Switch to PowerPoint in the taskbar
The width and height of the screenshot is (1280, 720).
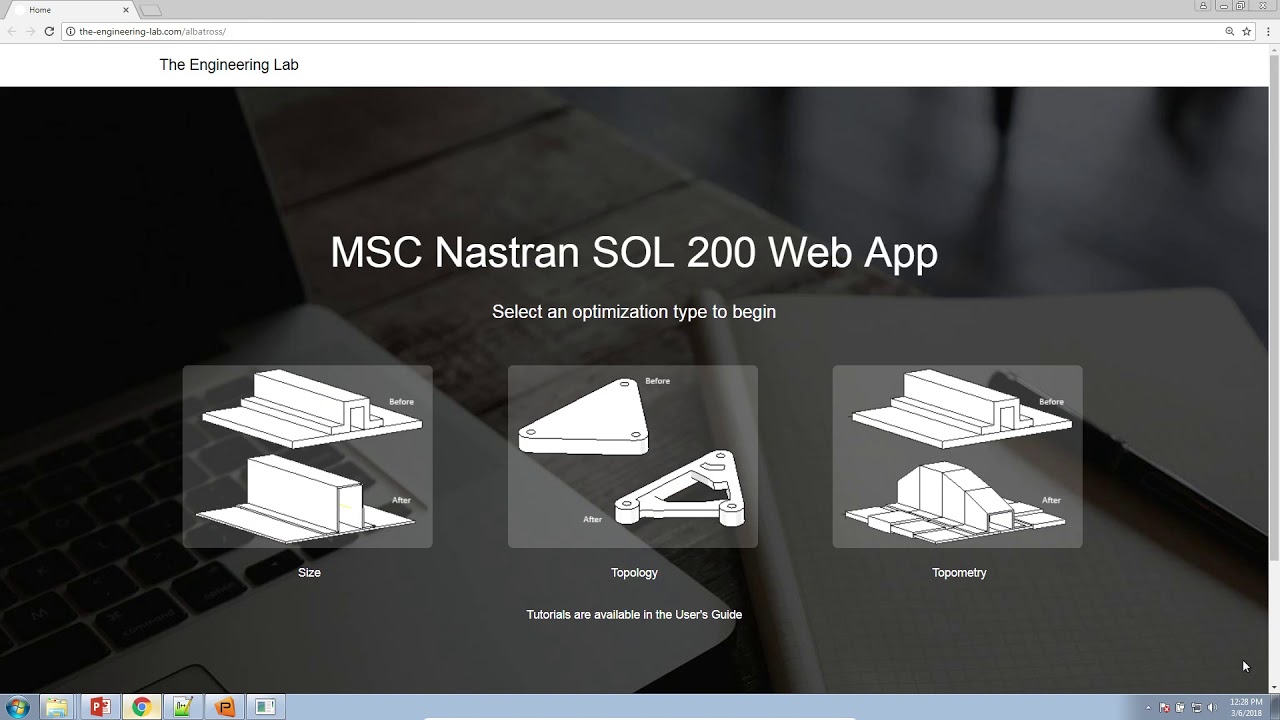click(x=99, y=707)
